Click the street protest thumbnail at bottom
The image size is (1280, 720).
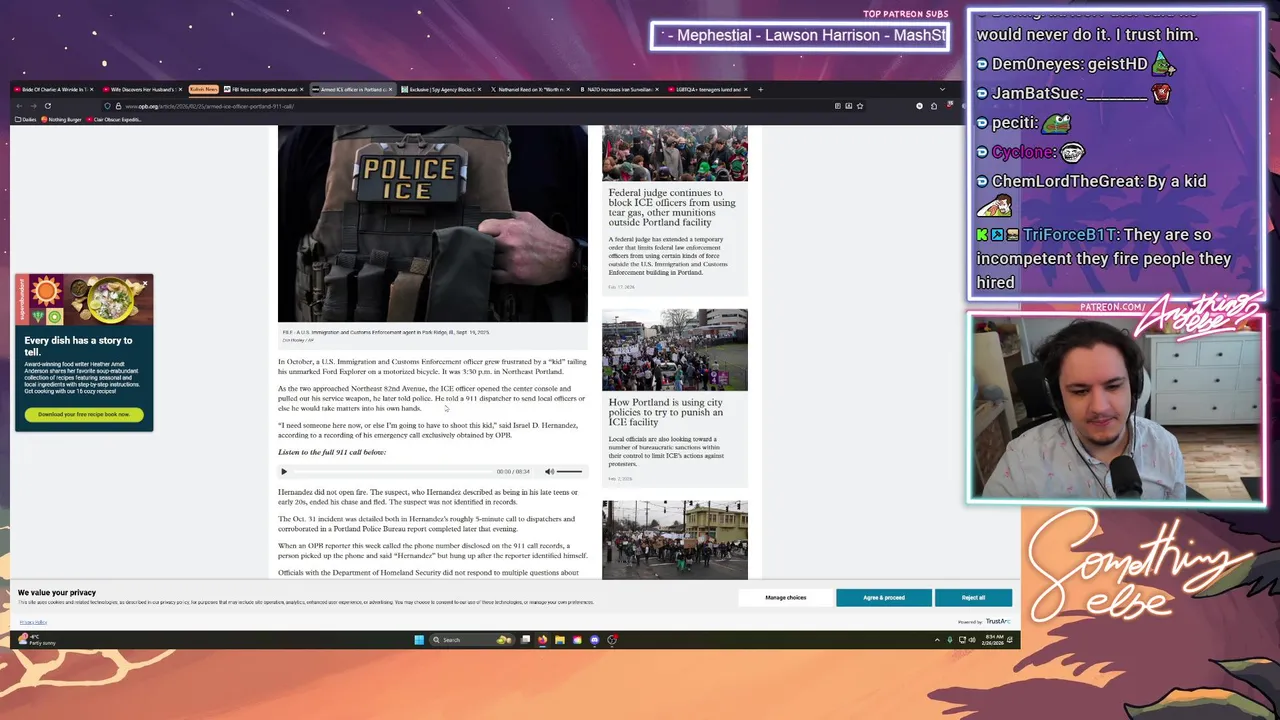point(674,539)
